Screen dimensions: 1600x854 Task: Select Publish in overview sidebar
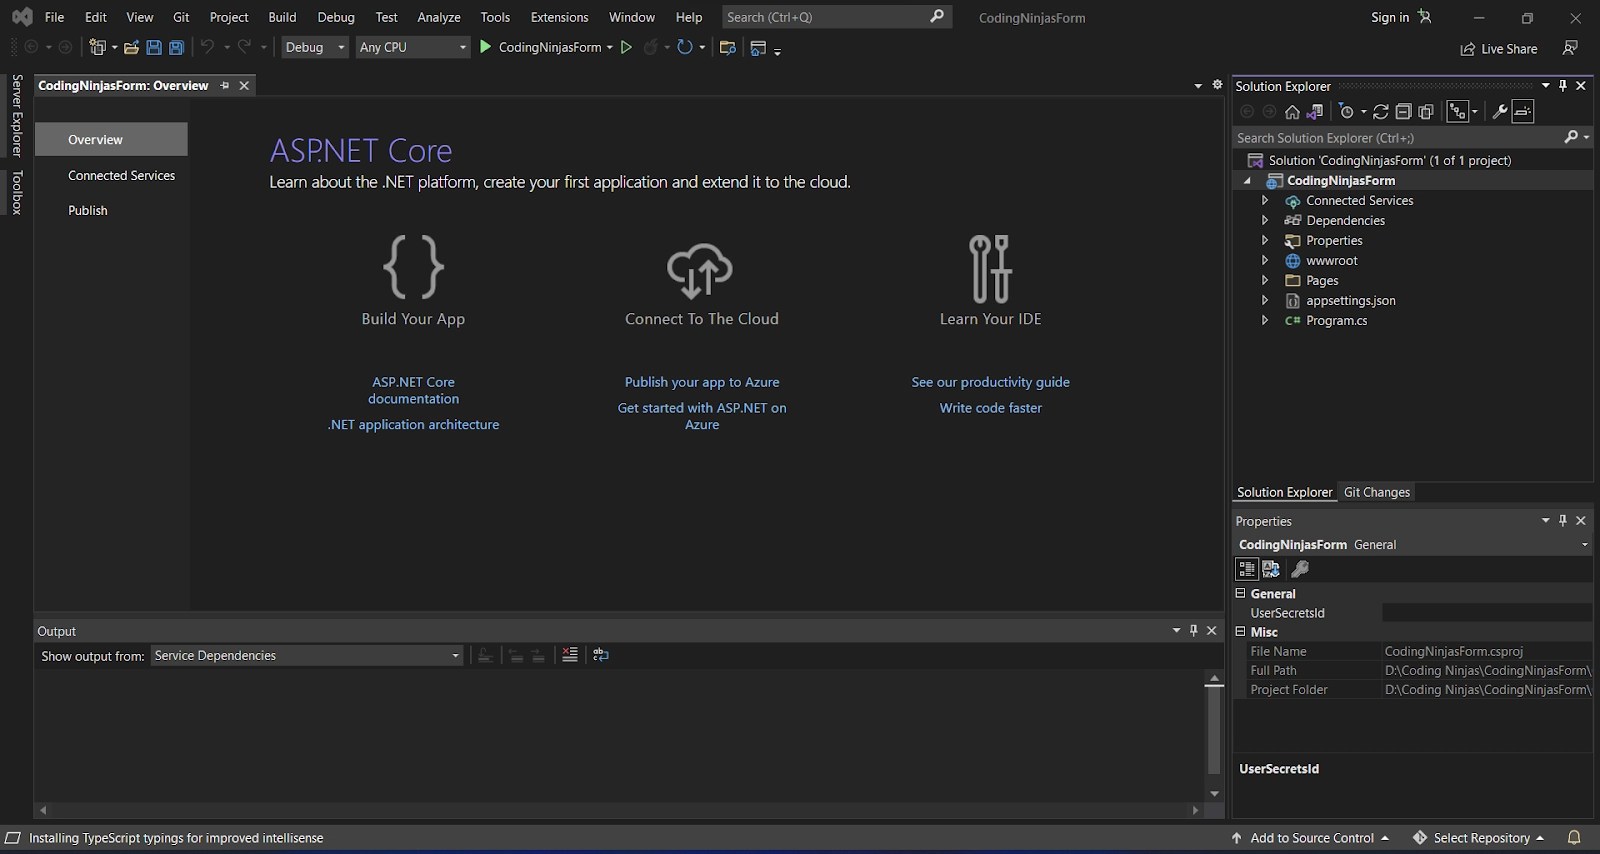(x=88, y=210)
